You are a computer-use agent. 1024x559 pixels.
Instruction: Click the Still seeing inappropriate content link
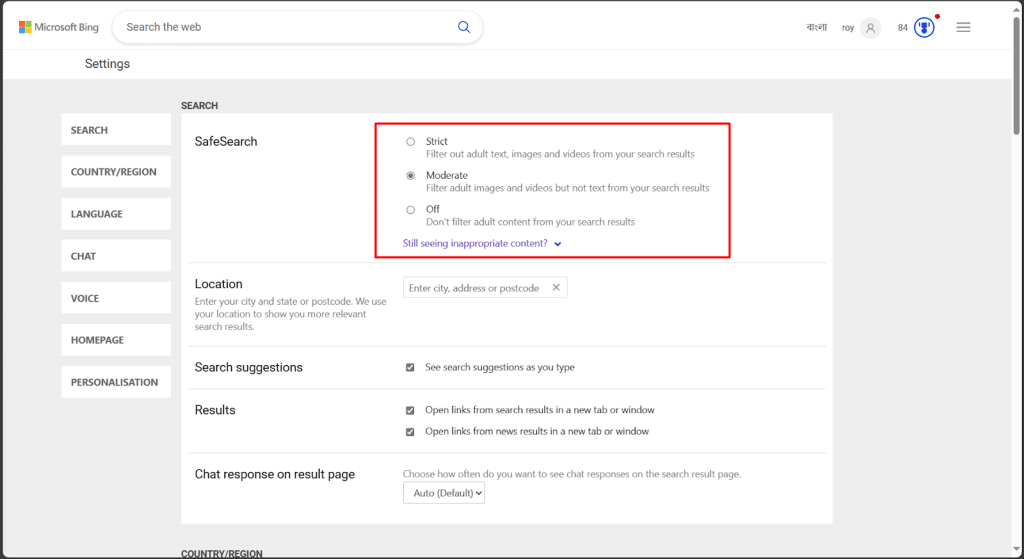(475, 243)
